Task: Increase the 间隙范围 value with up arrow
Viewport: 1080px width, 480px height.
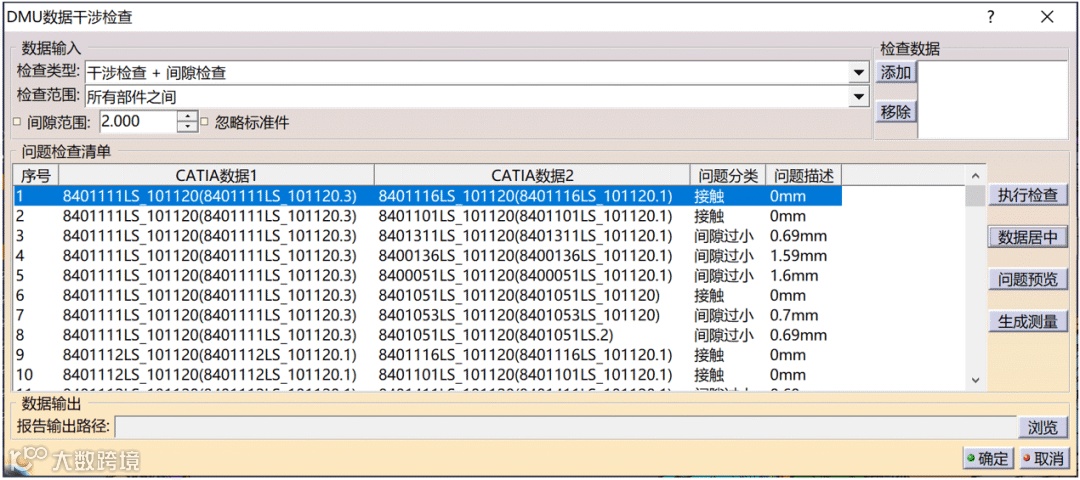Action: click(187, 116)
